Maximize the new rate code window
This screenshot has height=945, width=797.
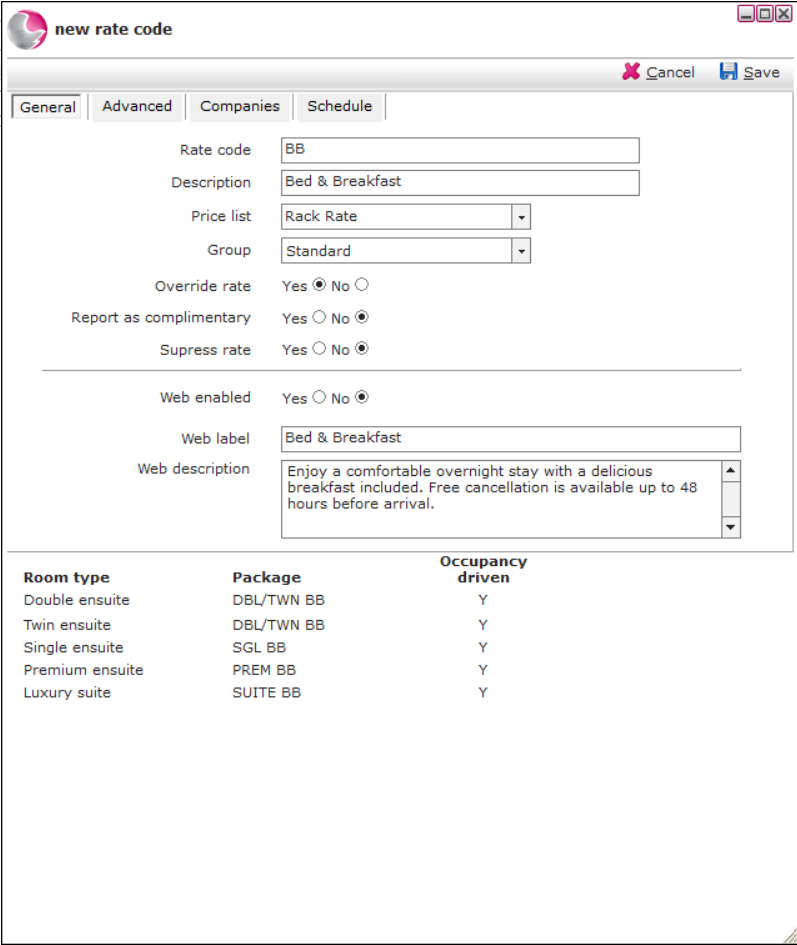pyautogui.click(x=765, y=13)
